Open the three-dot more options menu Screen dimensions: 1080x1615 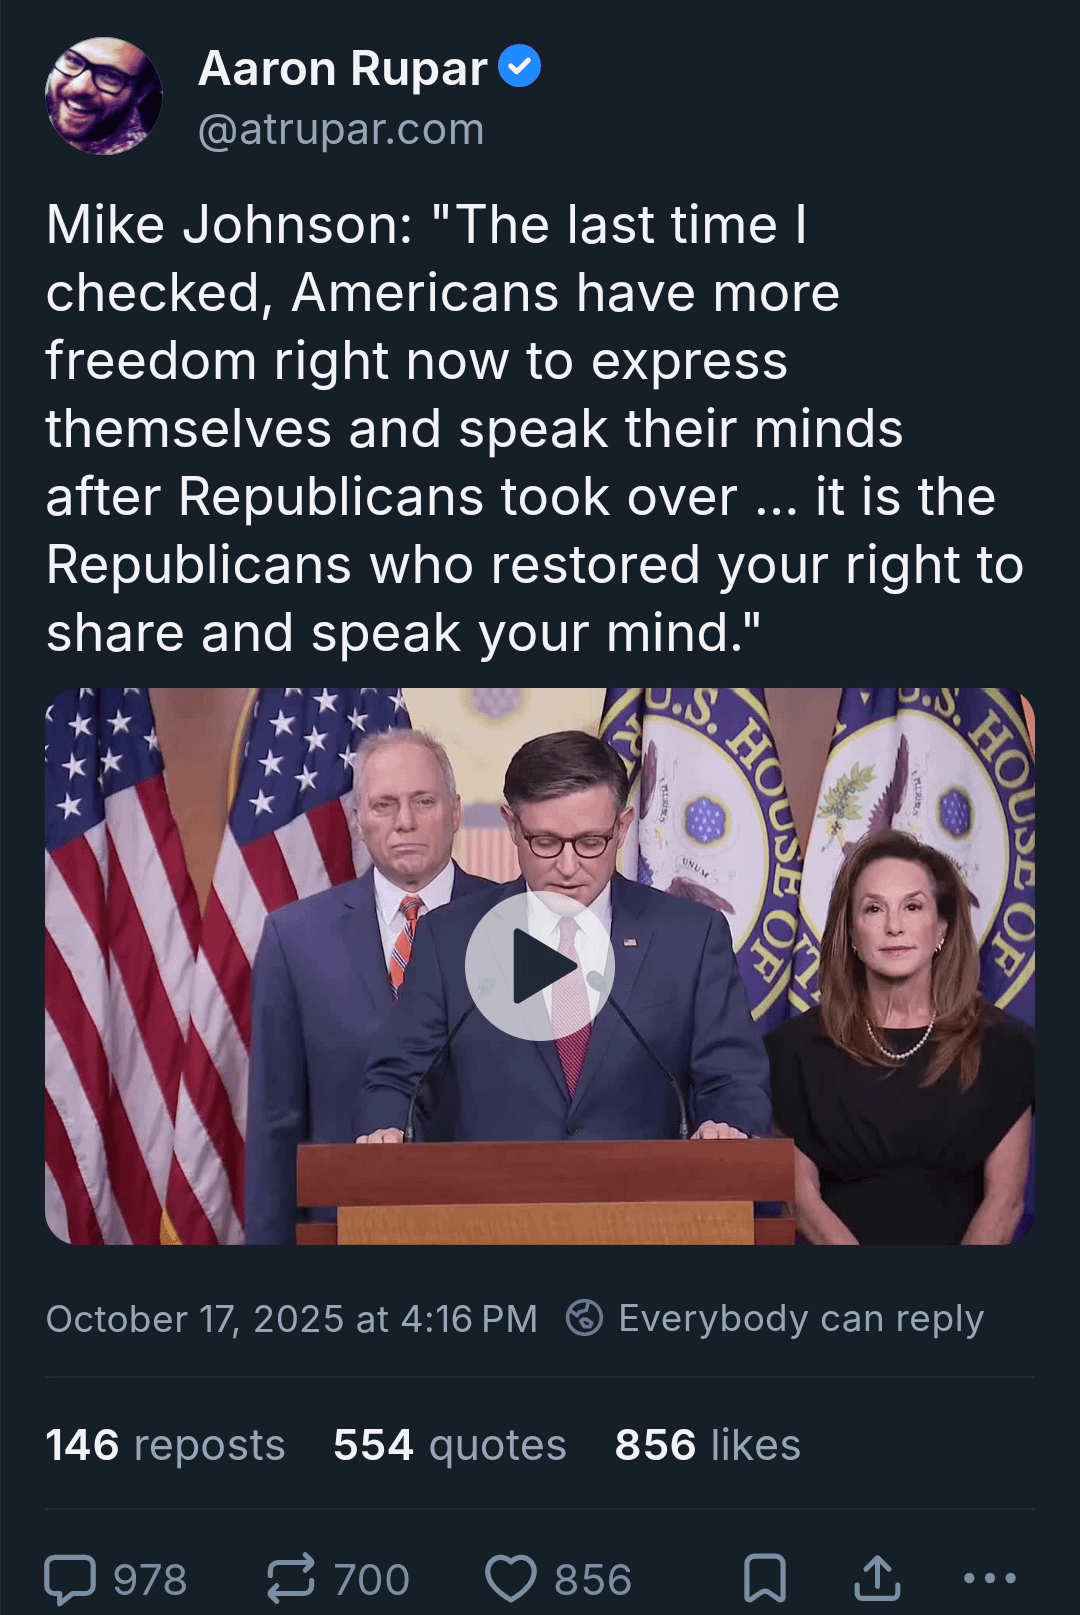(x=989, y=1580)
